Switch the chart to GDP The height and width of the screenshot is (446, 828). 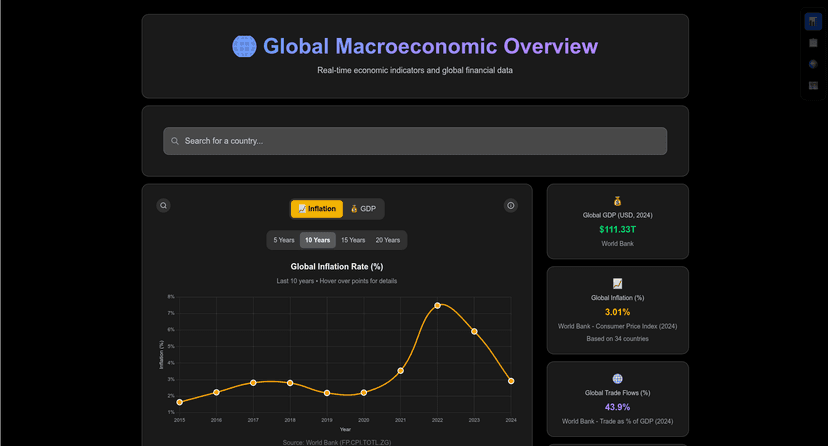tap(363, 208)
